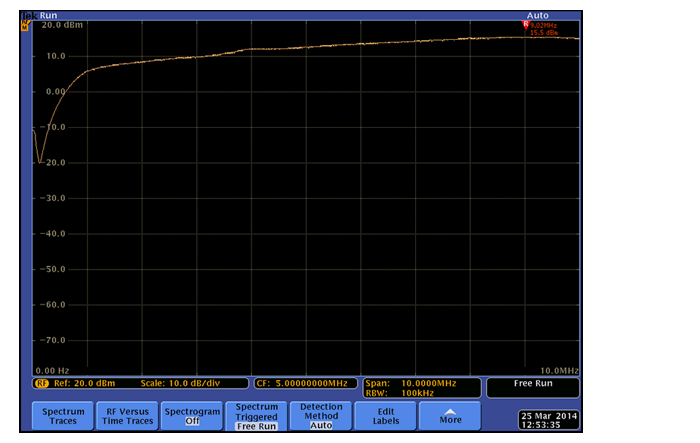Toggle the Spectrogram Off setting
Viewport: 700px width, 443px height.
pos(192,416)
